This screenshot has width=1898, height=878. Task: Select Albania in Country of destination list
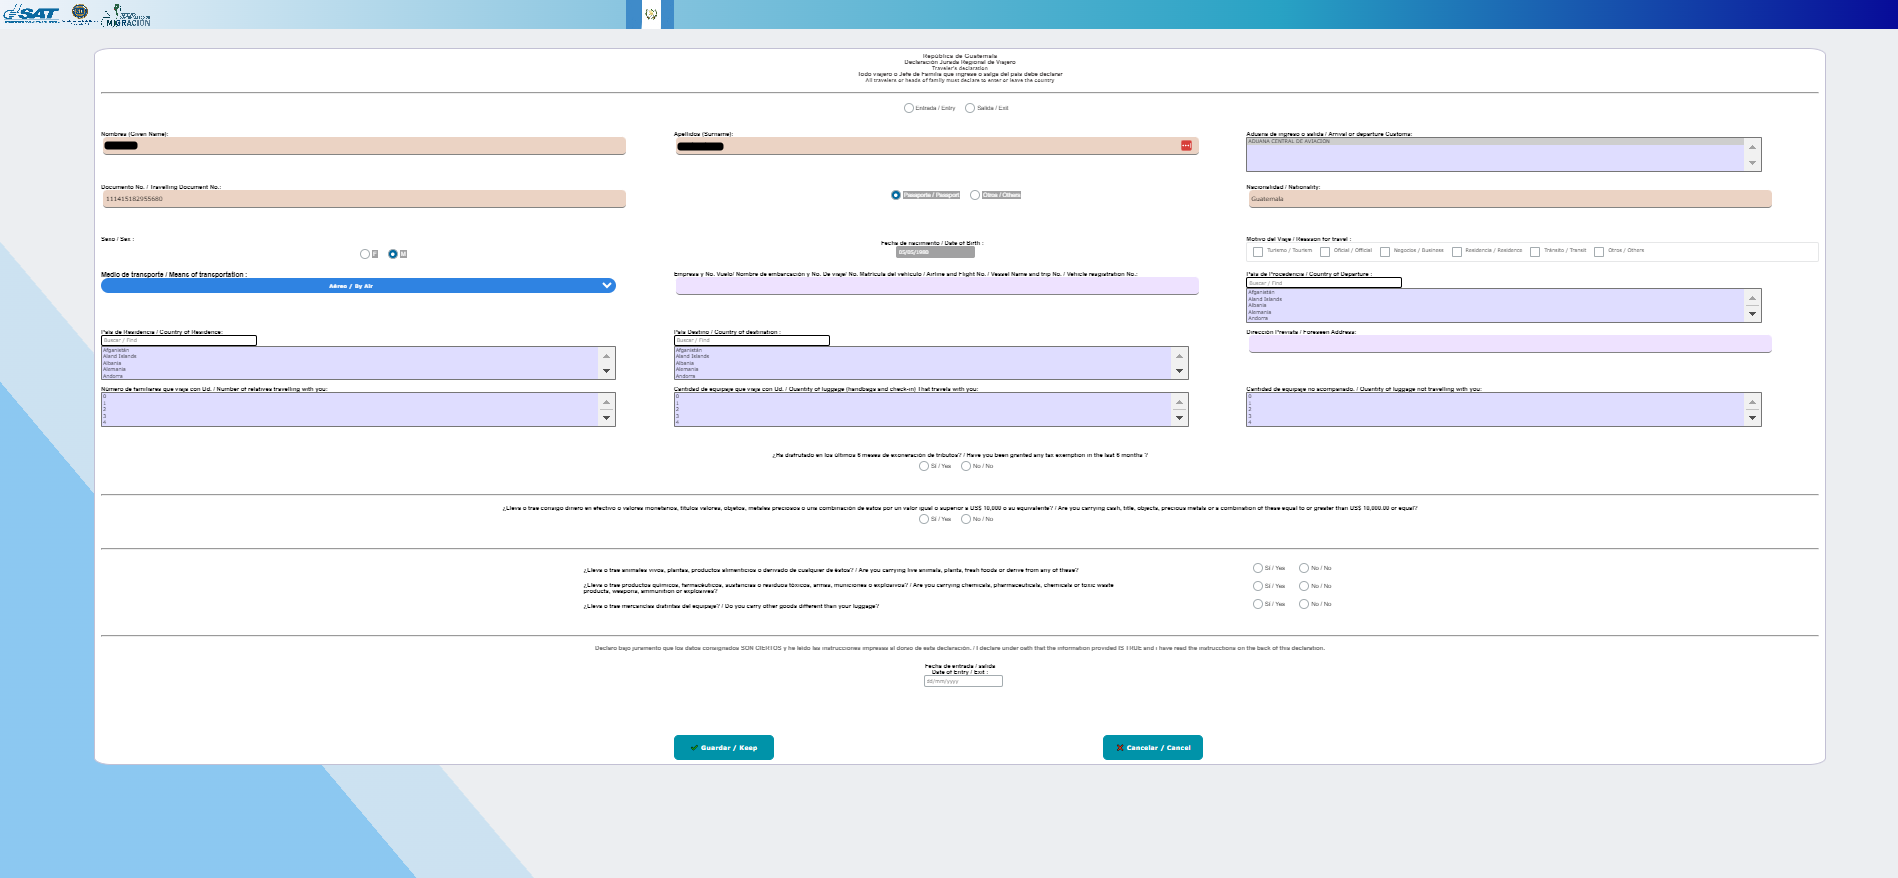click(x=685, y=363)
